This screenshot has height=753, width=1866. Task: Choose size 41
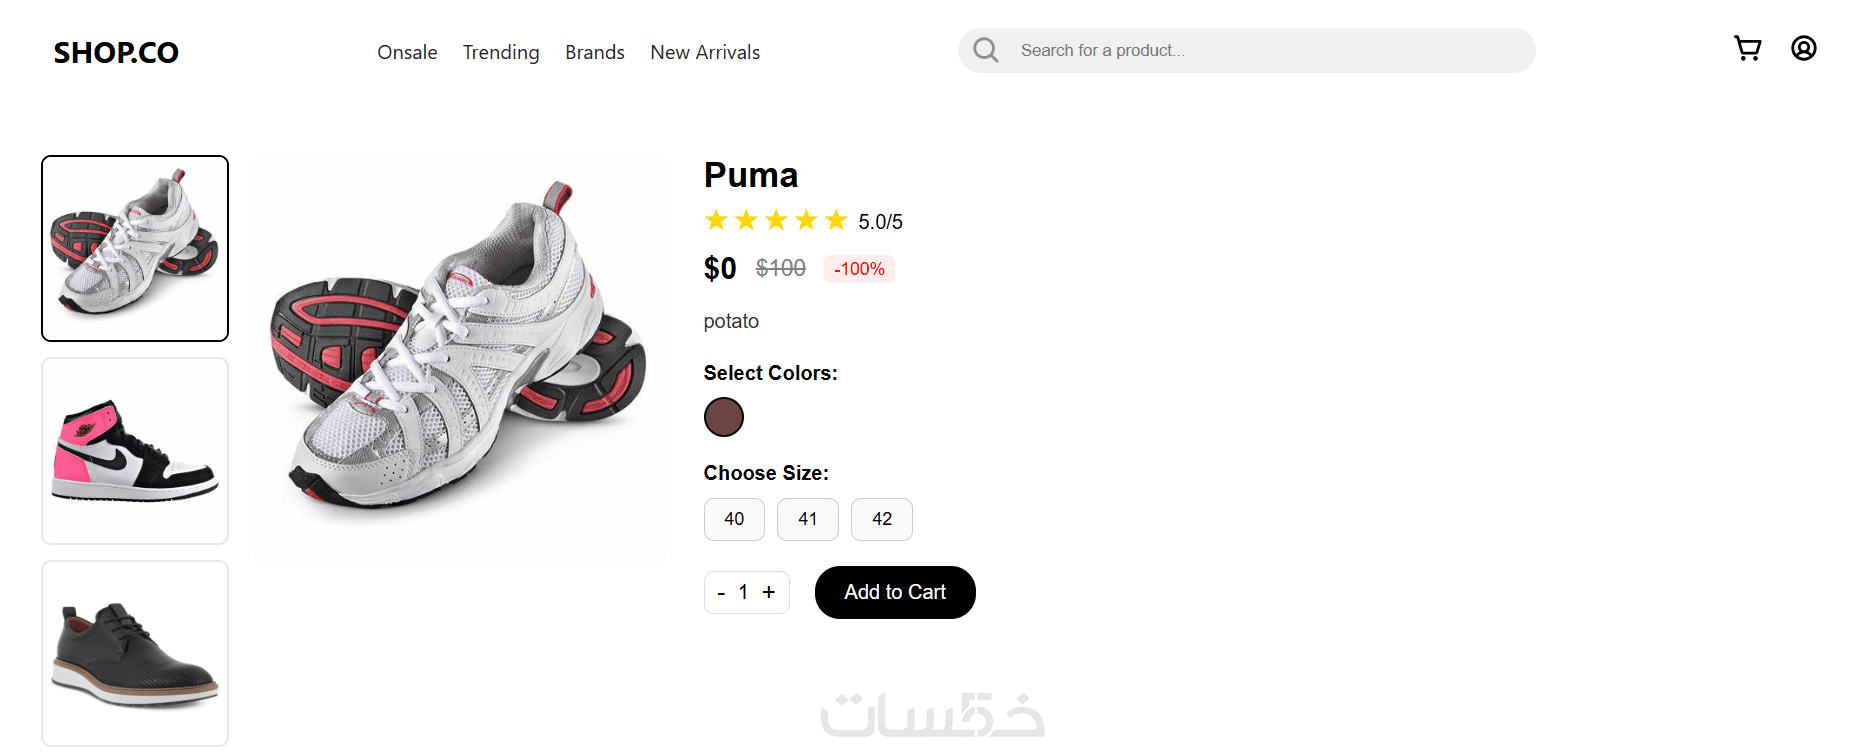pos(808,519)
